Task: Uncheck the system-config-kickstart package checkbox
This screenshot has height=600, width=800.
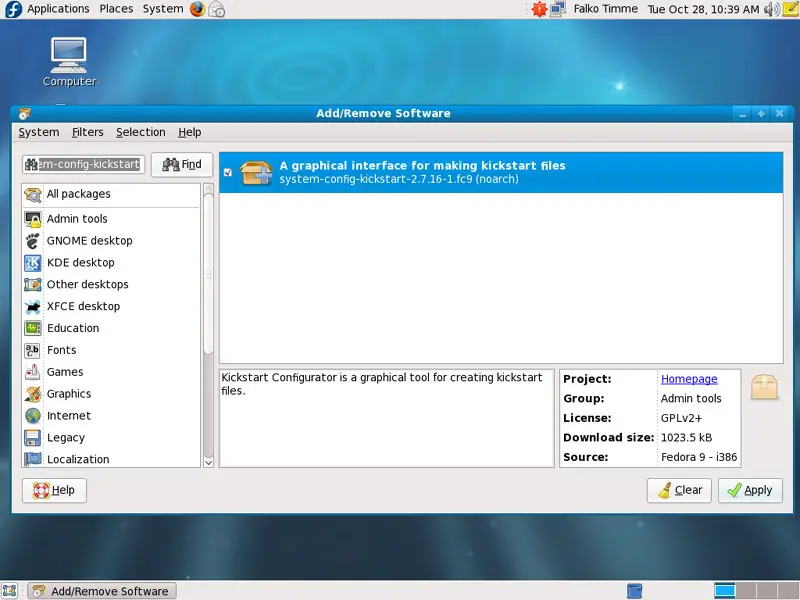Action: tap(228, 173)
